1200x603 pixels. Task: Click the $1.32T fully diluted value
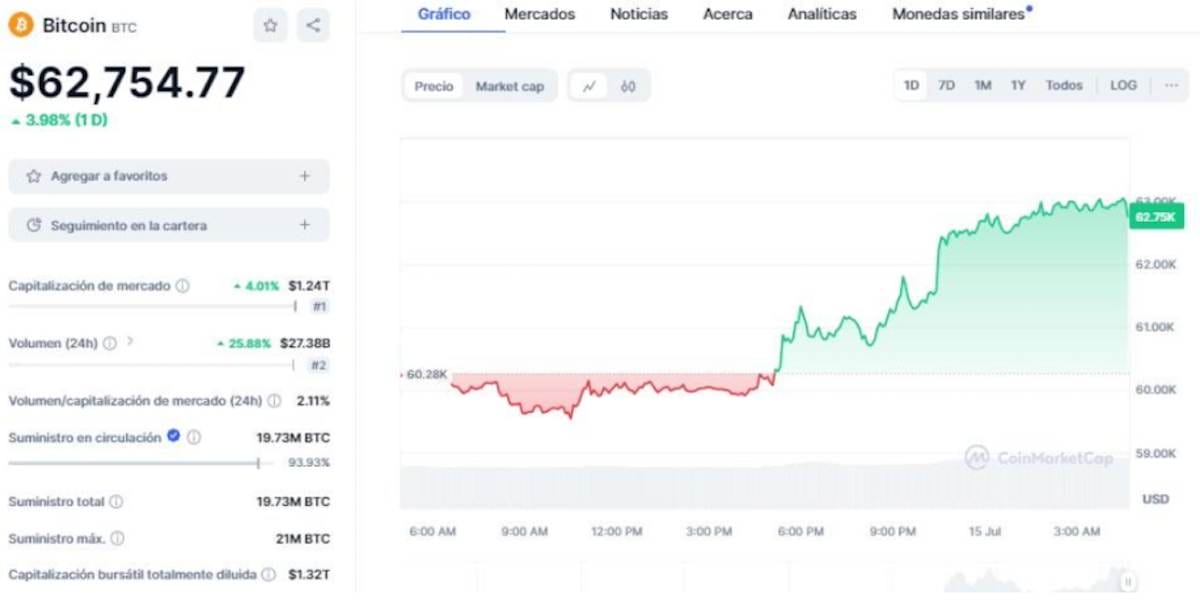point(309,574)
